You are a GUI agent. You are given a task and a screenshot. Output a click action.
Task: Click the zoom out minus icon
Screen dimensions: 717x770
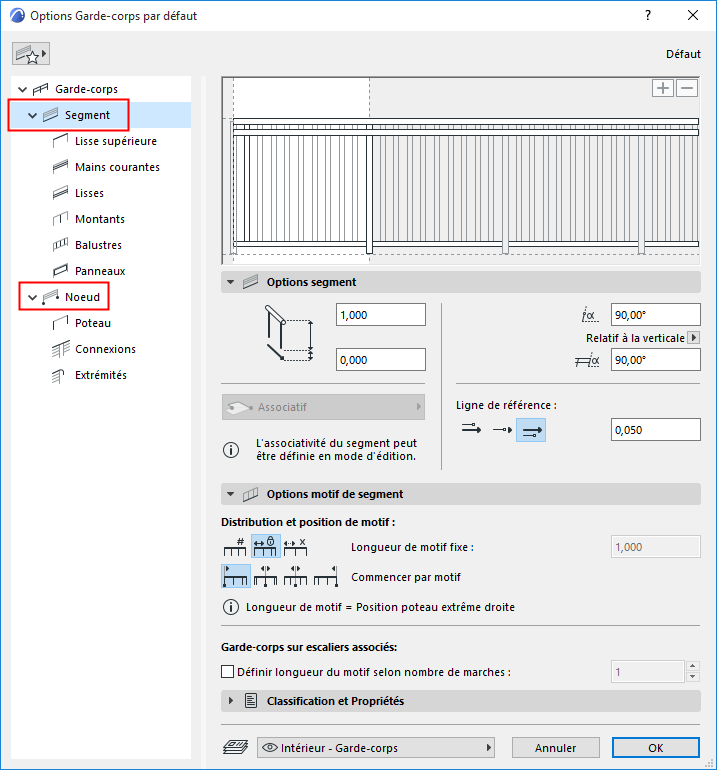pyautogui.click(x=687, y=88)
